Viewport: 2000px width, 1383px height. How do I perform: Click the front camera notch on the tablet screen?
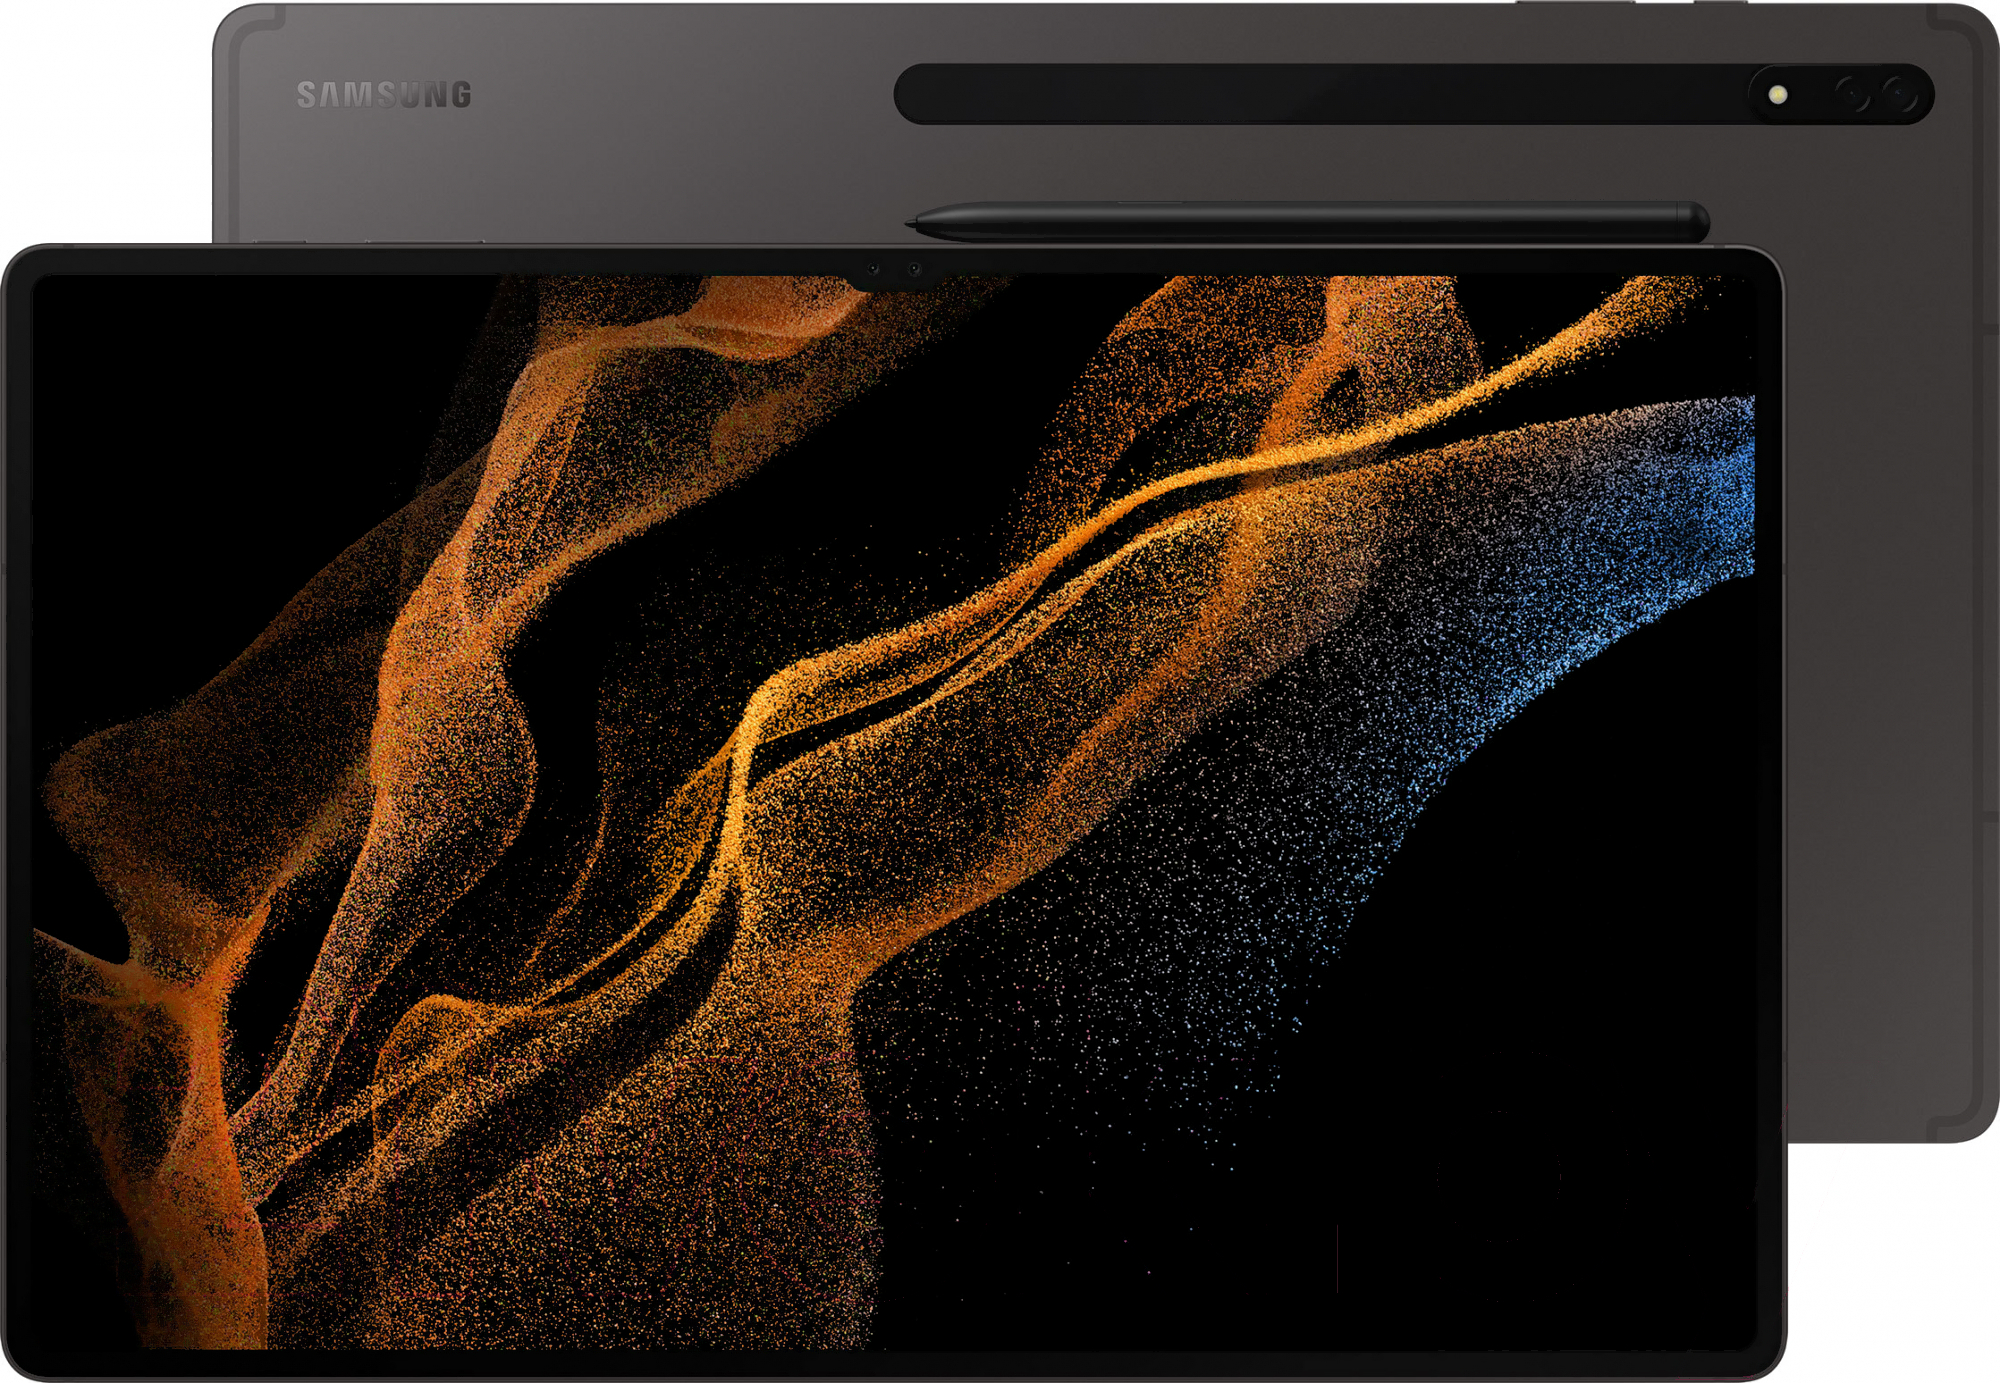point(893,271)
